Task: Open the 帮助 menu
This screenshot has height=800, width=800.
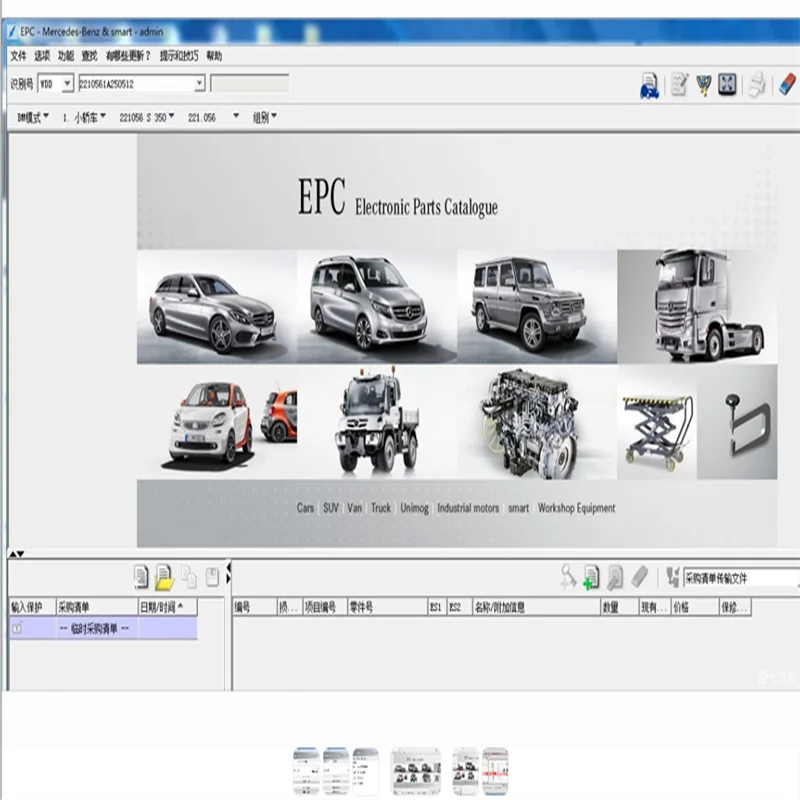Action: pyautogui.click(x=214, y=56)
